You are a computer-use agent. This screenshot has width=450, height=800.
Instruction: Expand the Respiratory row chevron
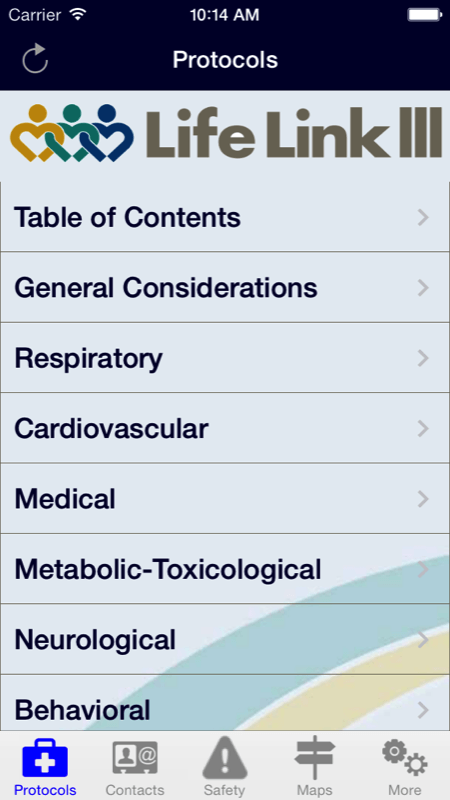[x=423, y=358]
